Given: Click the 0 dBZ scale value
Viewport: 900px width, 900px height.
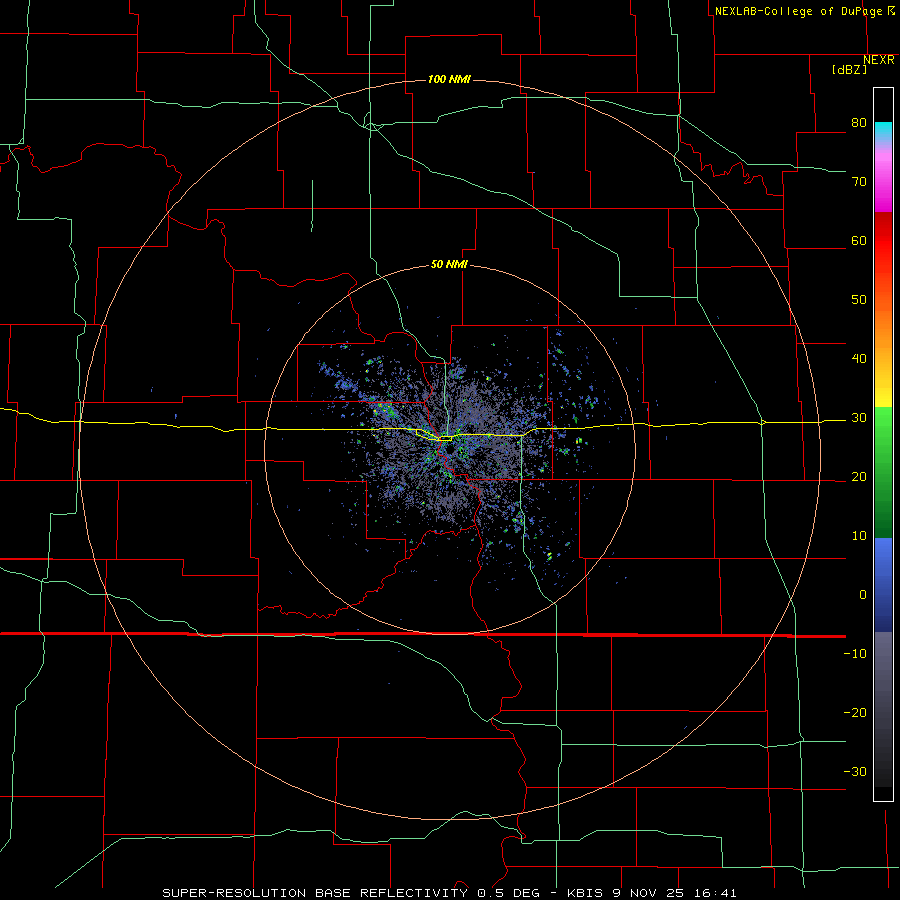Looking at the screenshot, I should (863, 595).
